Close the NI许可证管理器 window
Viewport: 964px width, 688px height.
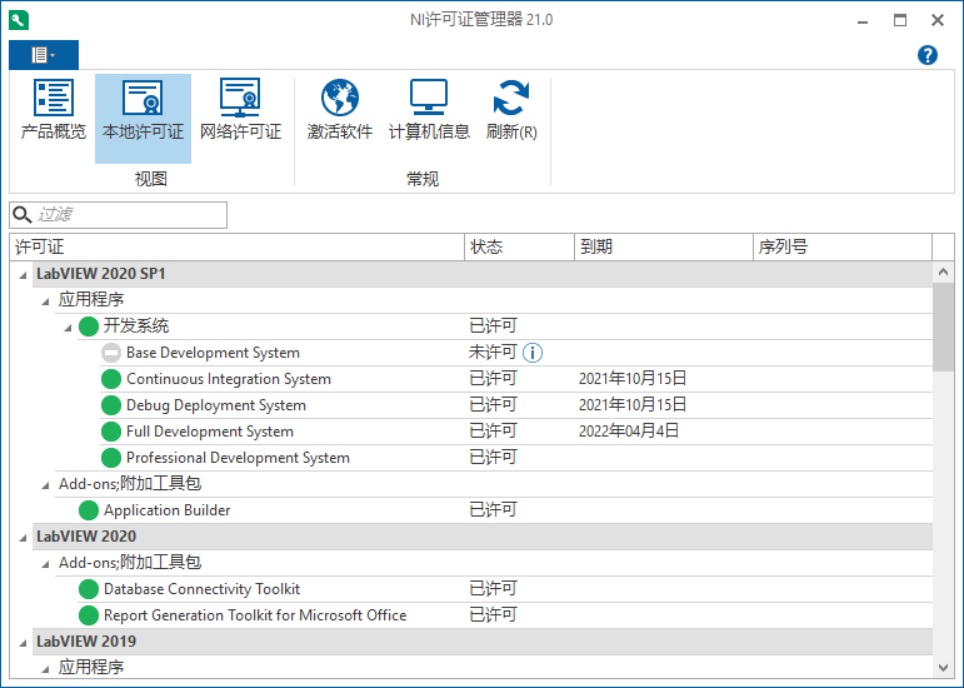point(938,20)
